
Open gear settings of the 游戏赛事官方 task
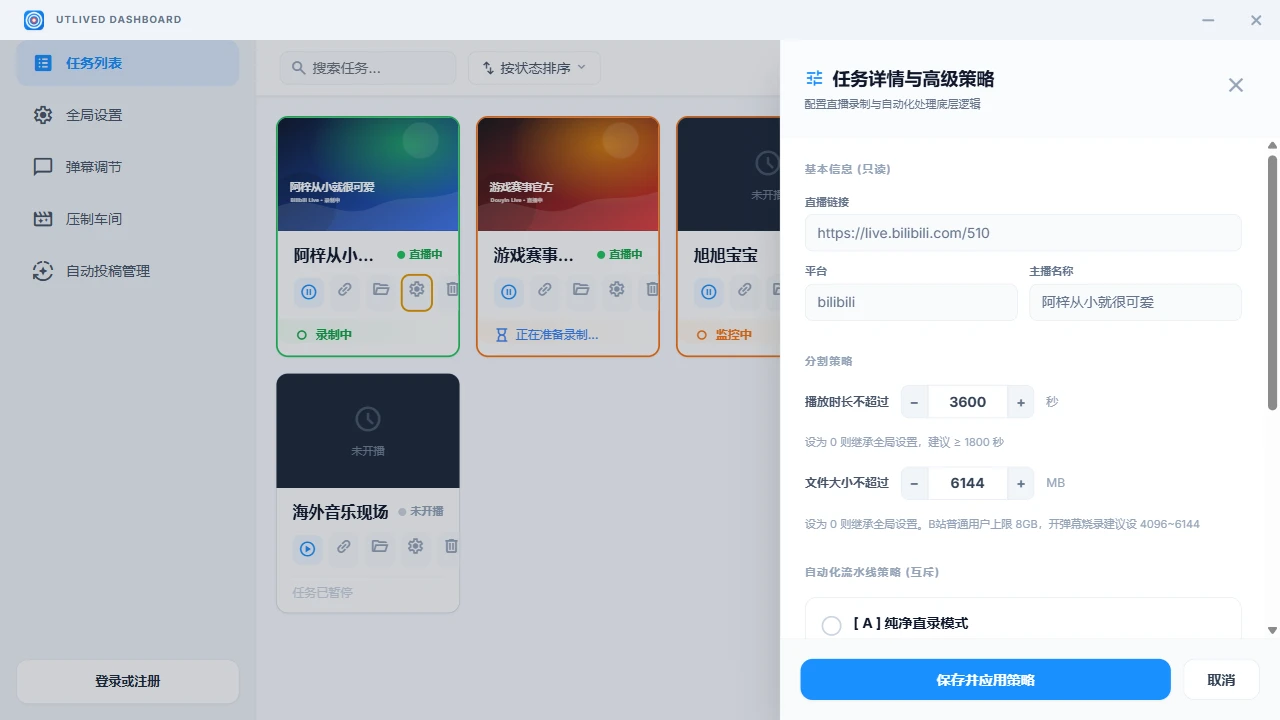tap(617, 291)
